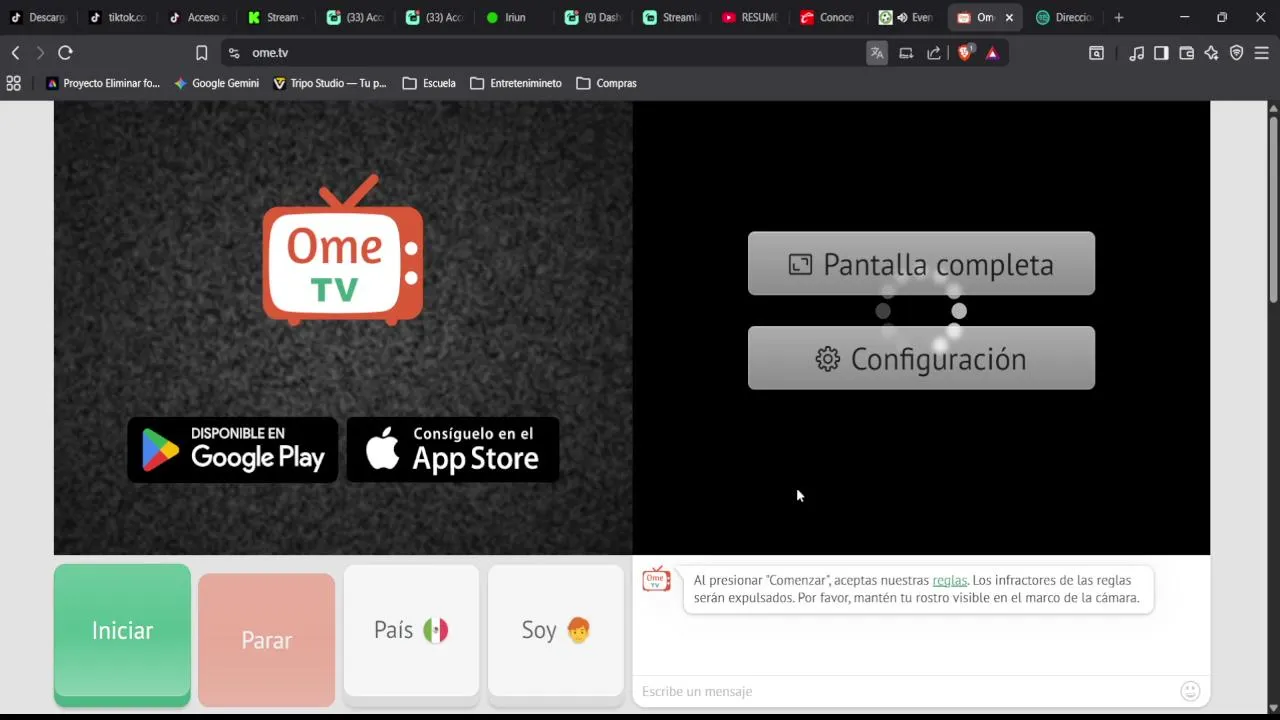Image resolution: width=1280 pixels, height=720 pixels.
Task: Click the tab search icon in toolbar
Action: pos(1096,53)
